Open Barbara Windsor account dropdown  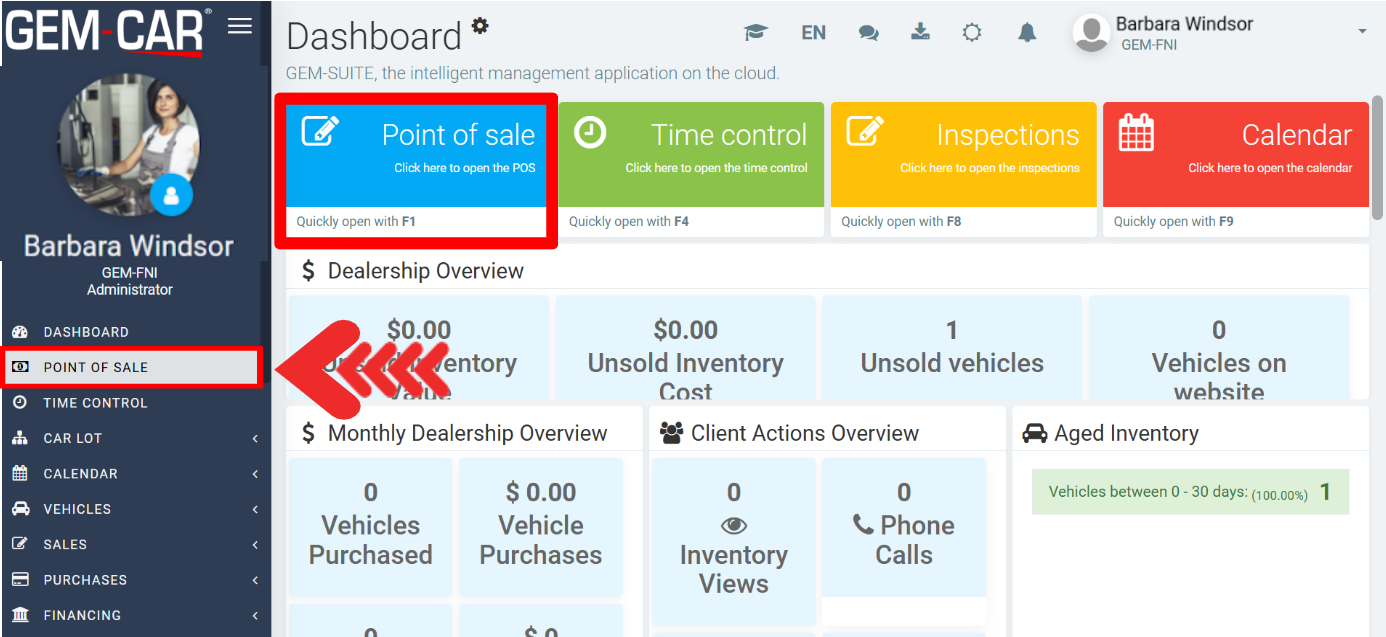[1220, 33]
